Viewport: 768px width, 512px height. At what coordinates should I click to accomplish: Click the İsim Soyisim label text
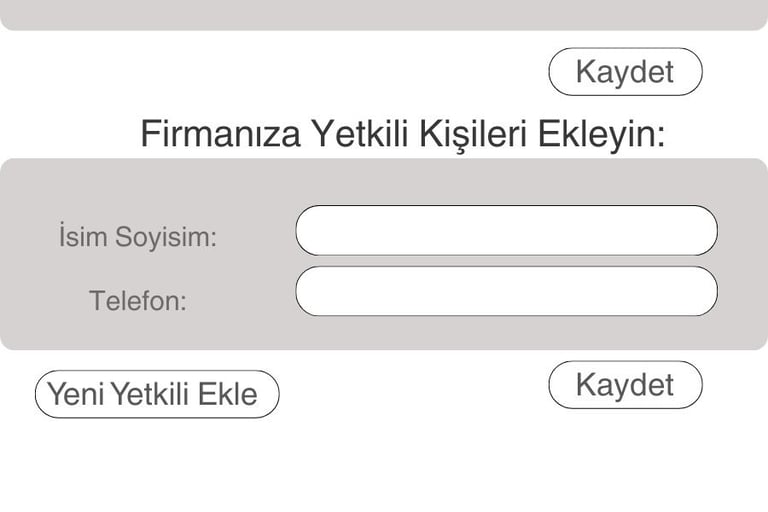138,238
